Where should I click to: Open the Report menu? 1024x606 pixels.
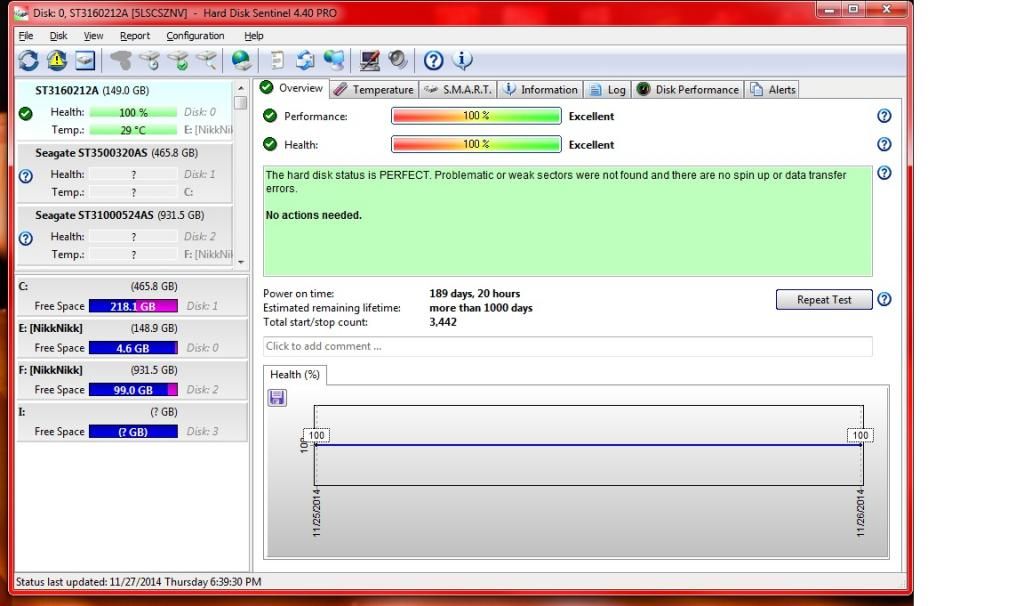(135, 36)
